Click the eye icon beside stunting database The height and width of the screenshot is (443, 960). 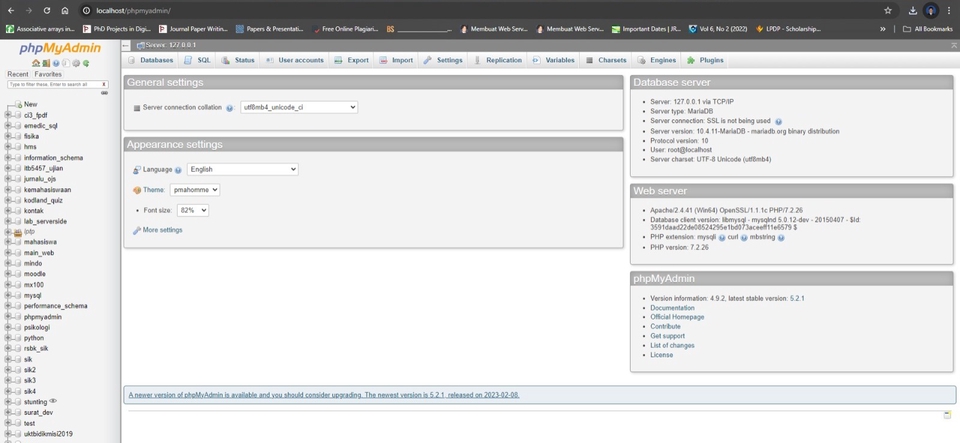[x=53, y=401]
